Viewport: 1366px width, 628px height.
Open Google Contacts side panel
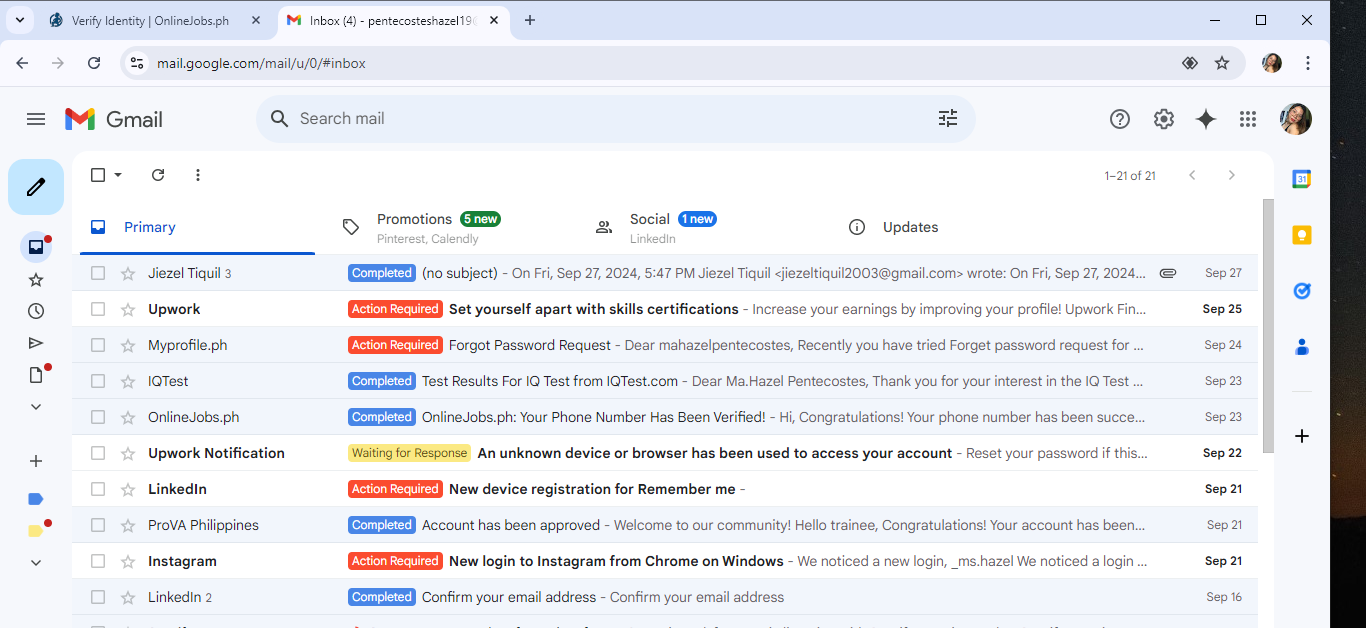coord(1301,347)
